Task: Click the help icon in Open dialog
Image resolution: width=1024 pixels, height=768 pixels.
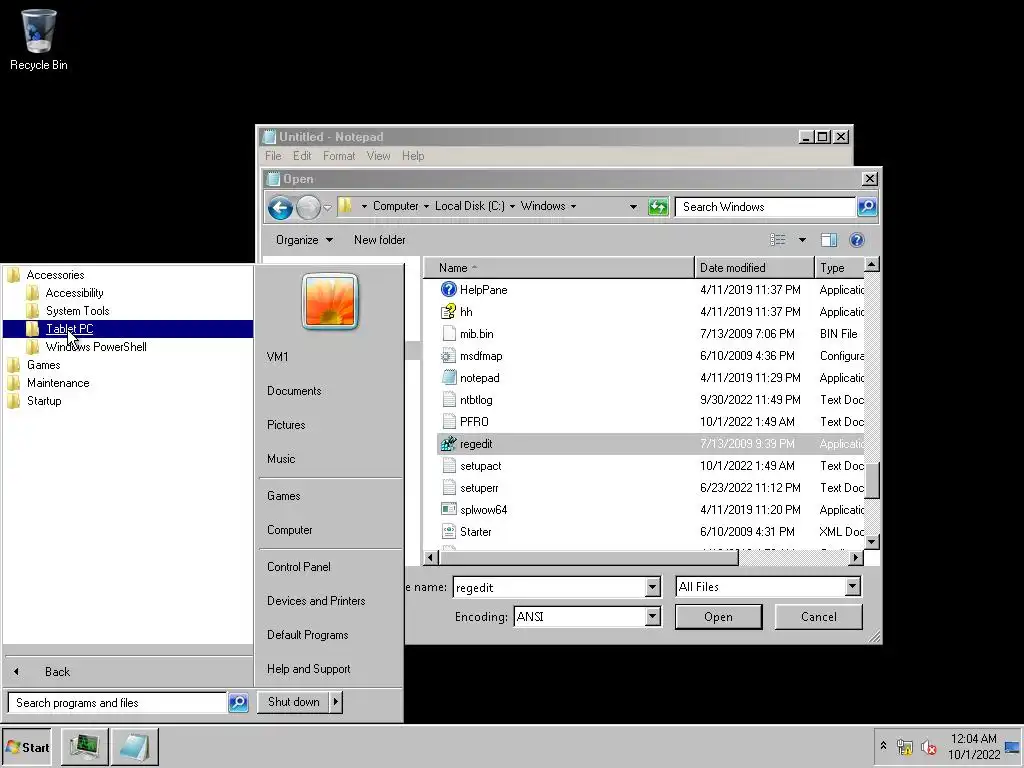Action: [857, 240]
